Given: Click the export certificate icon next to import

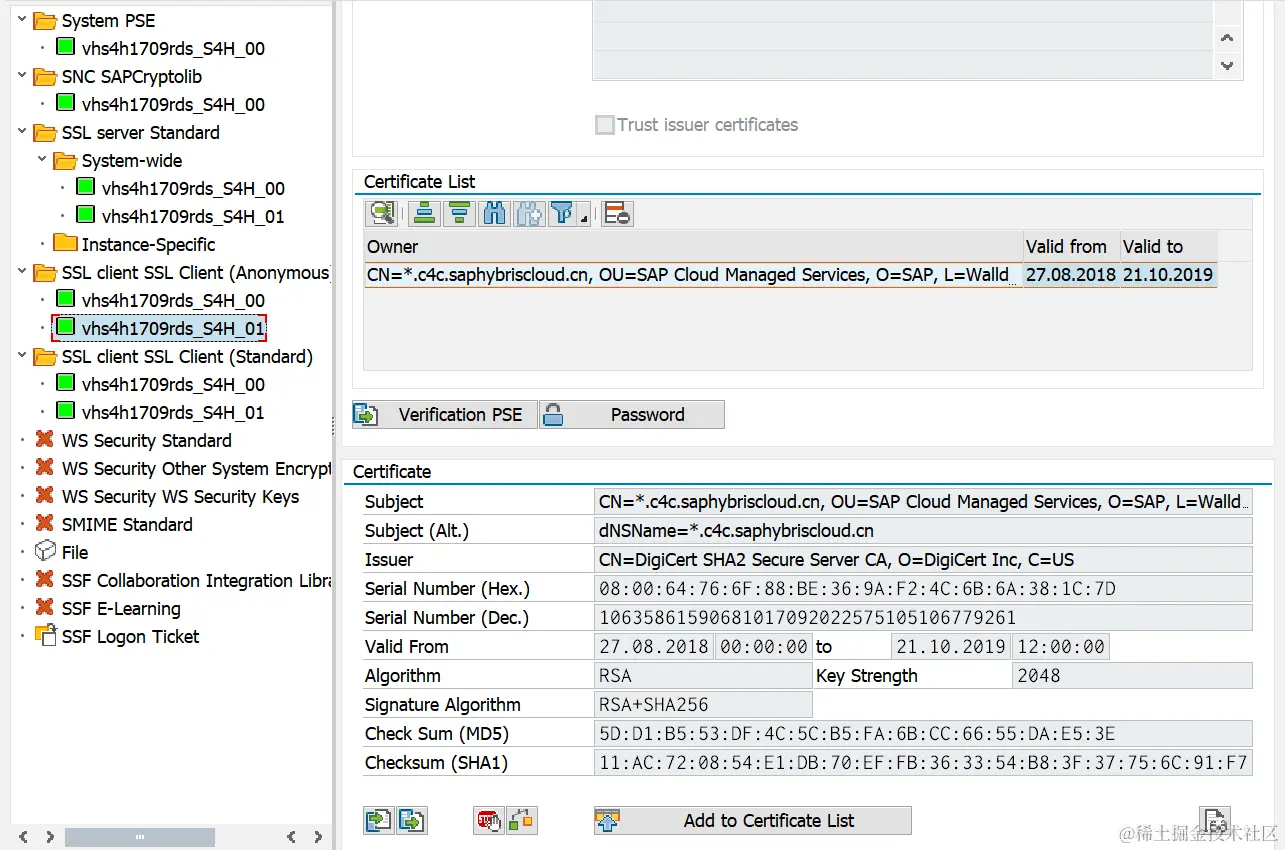Looking at the screenshot, I should click(412, 820).
